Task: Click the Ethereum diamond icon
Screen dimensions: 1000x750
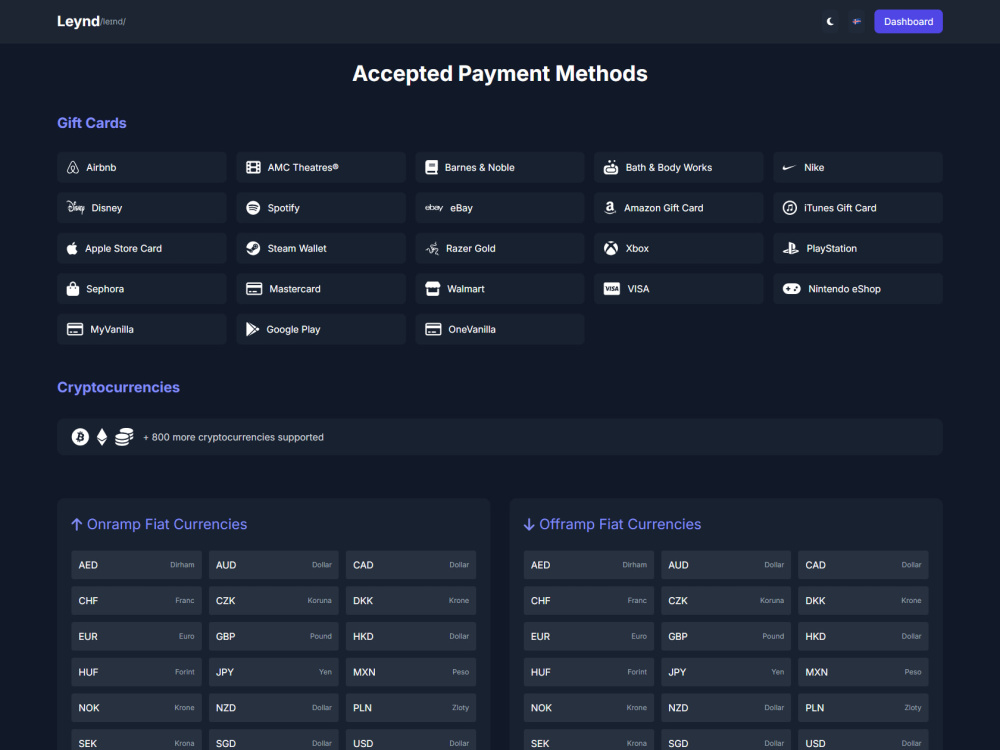Action: pyautogui.click(x=102, y=437)
